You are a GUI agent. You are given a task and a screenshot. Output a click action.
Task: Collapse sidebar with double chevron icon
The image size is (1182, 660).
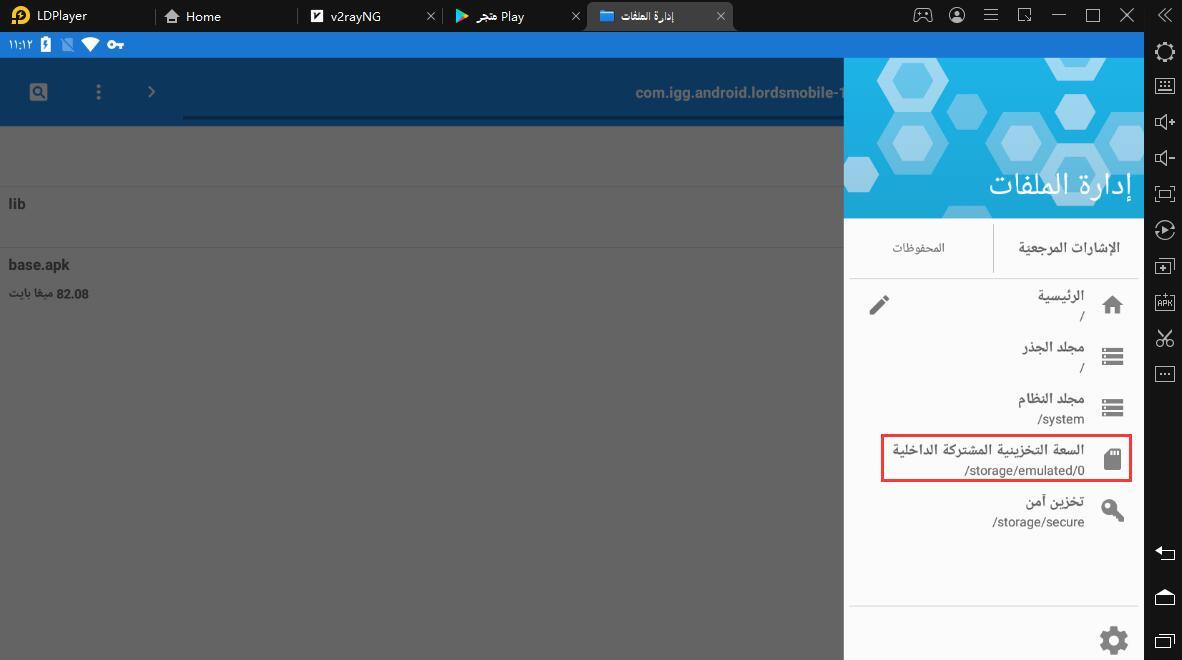pos(1165,15)
